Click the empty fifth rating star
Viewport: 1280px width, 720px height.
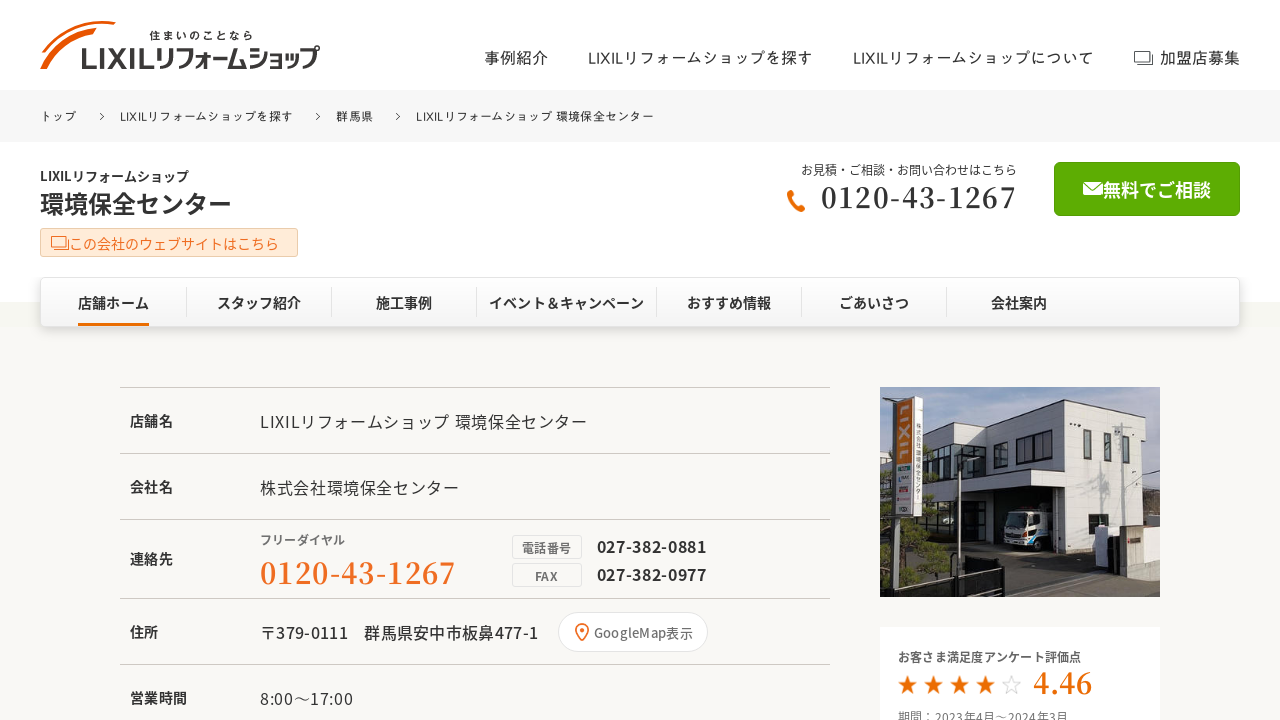pyautogui.click(x=1011, y=685)
